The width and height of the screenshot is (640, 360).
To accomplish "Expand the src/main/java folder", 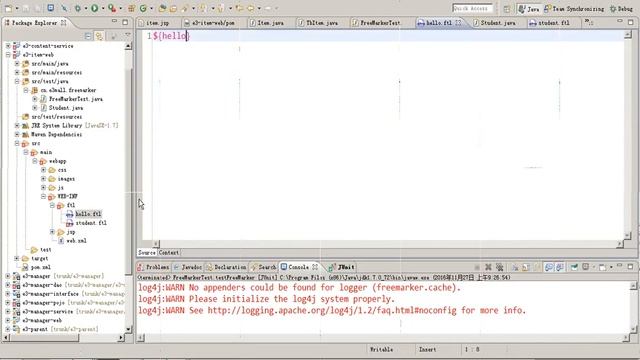I will click(17, 64).
